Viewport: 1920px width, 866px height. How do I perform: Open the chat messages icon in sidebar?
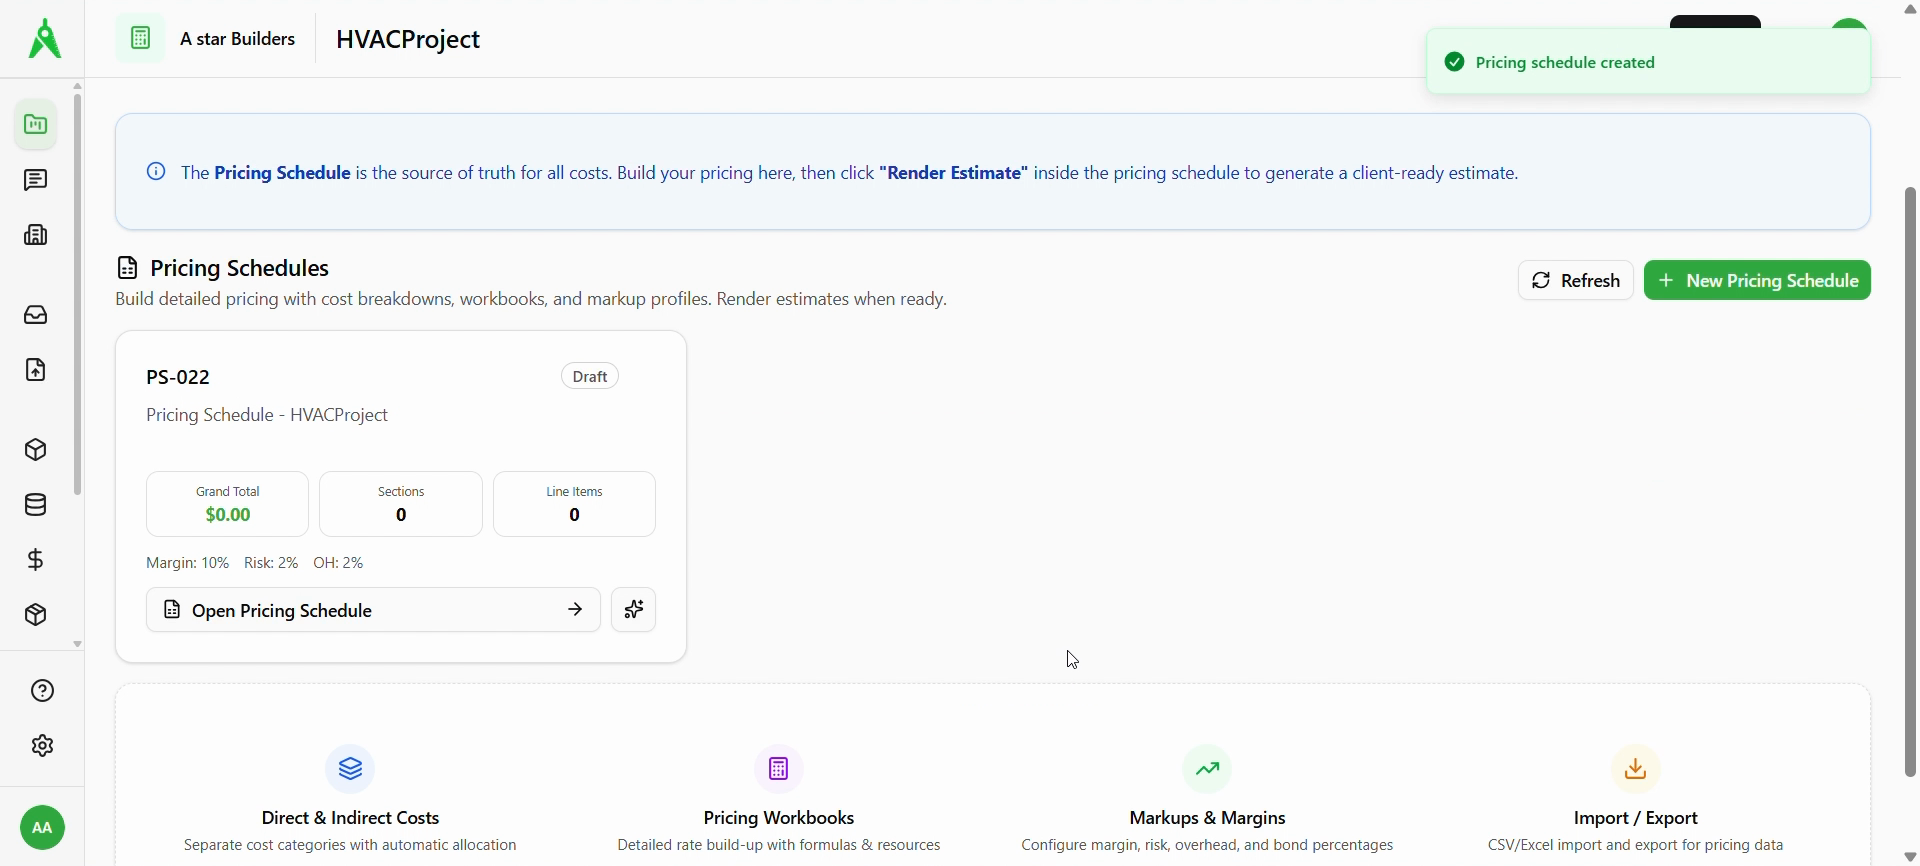pos(36,180)
